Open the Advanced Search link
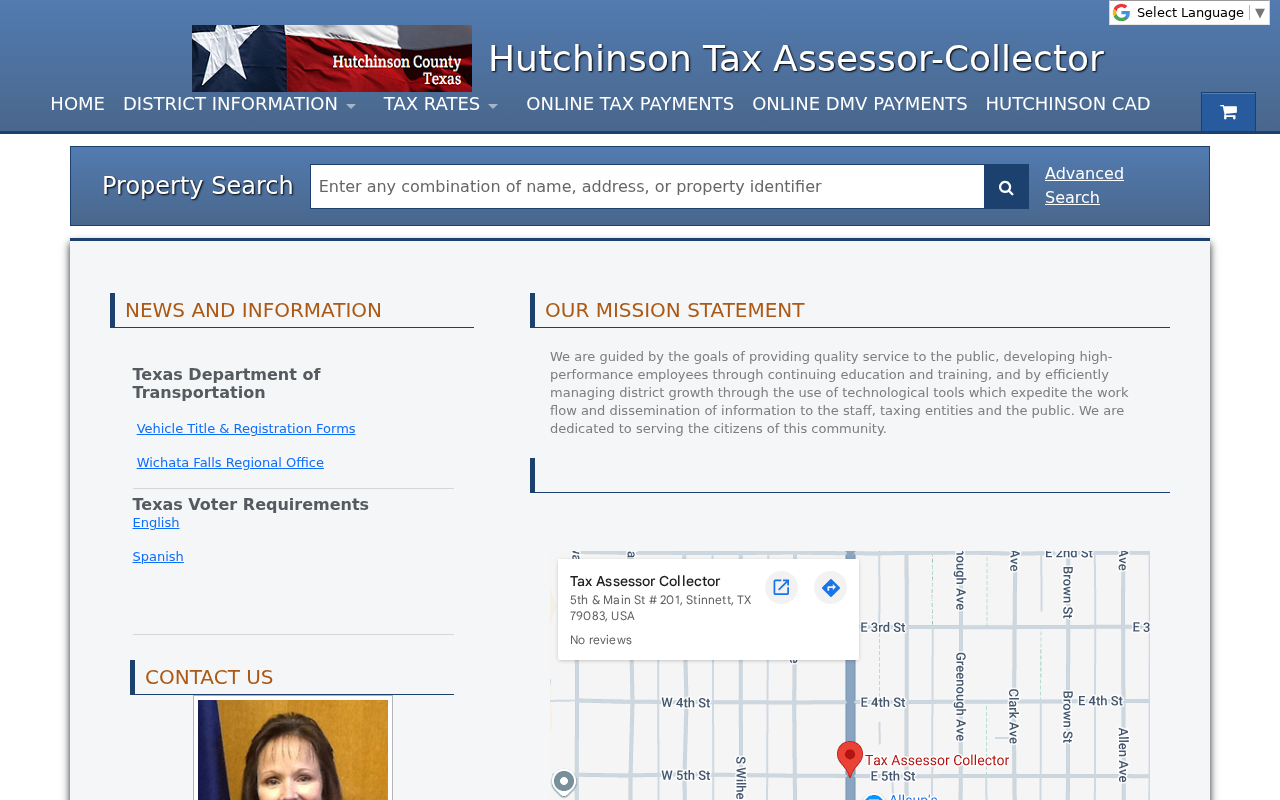This screenshot has width=1280, height=800. pyautogui.click(x=1084, y=186)
